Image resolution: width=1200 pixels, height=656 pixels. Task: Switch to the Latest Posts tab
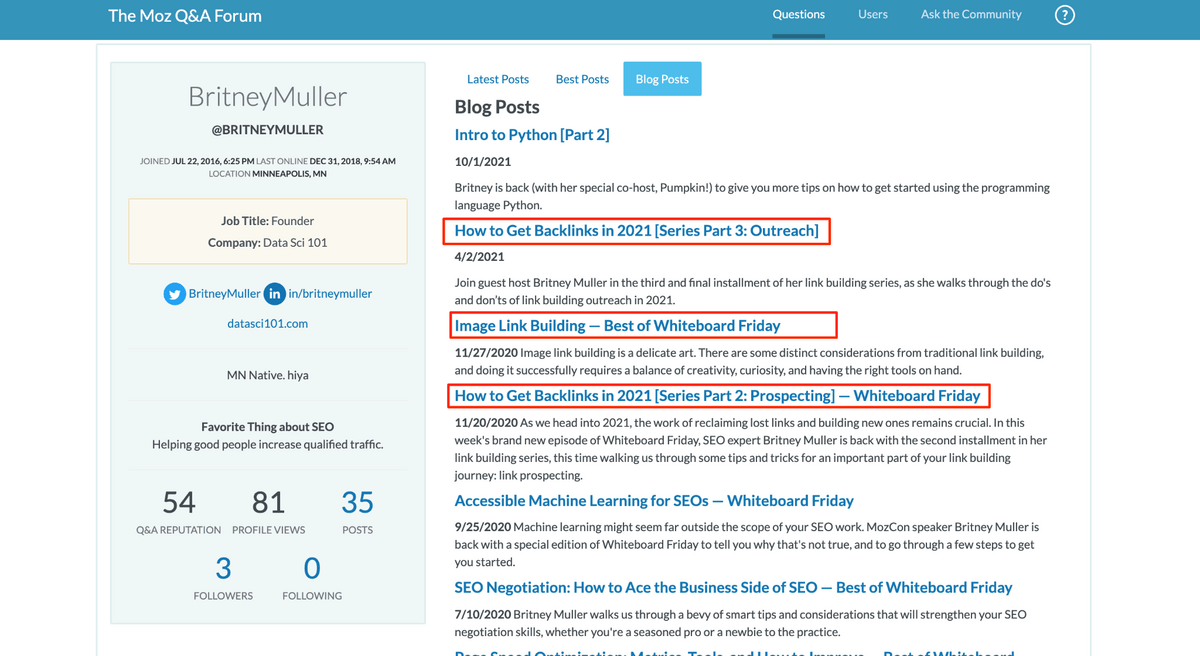(498, 79)
